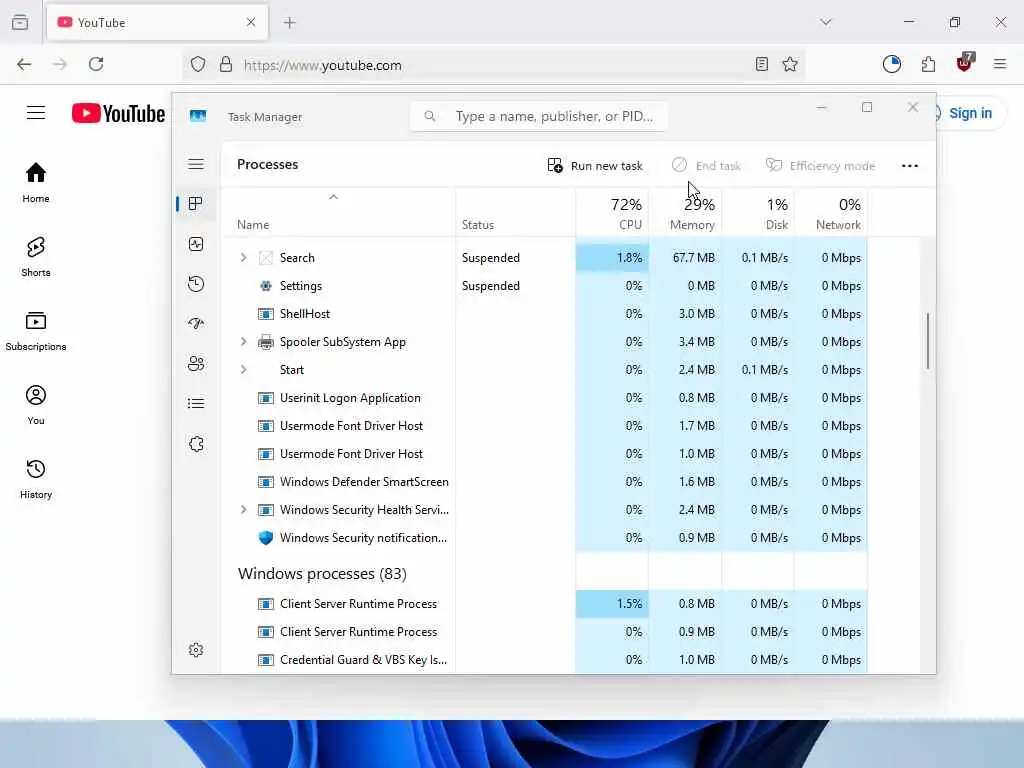Select the Settings process row
Image resolution: width=1024 pixels, height=768 pixels.
[x=545, y=285]
